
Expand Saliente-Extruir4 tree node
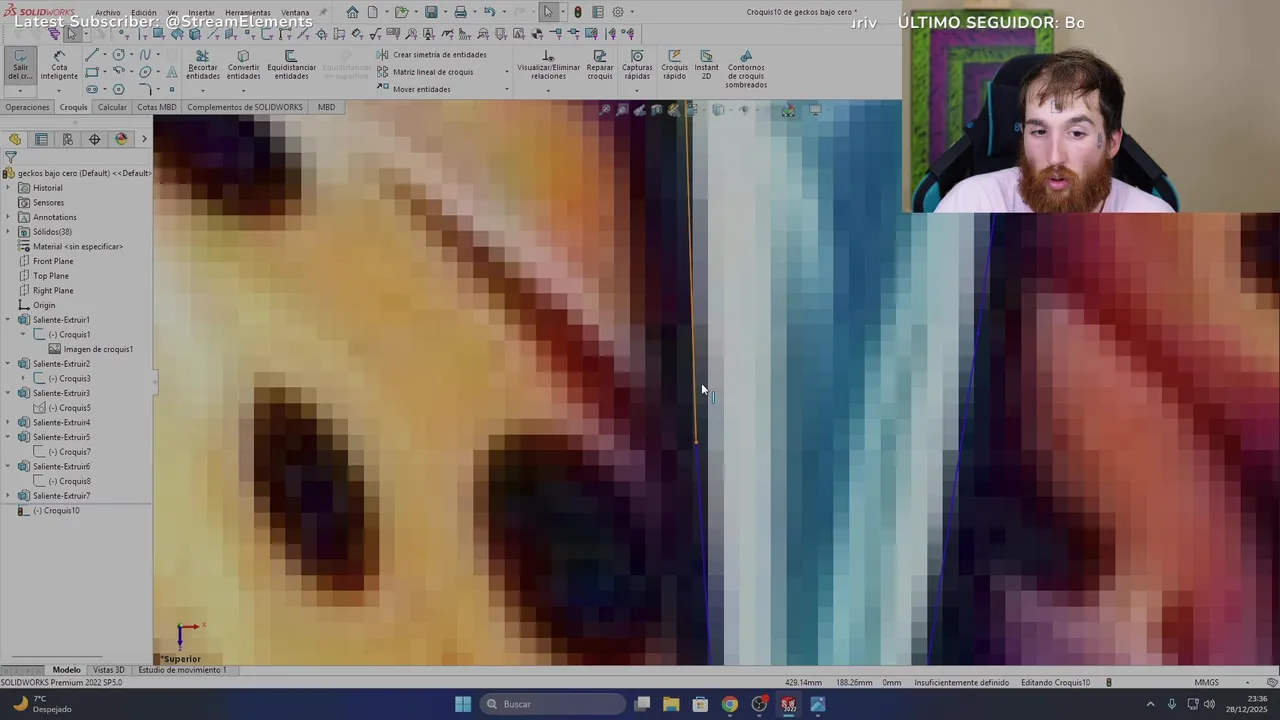(9, 422)
